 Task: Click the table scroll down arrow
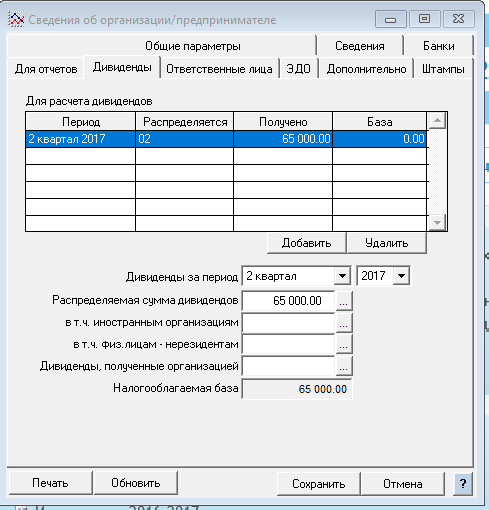pos(437,222)
